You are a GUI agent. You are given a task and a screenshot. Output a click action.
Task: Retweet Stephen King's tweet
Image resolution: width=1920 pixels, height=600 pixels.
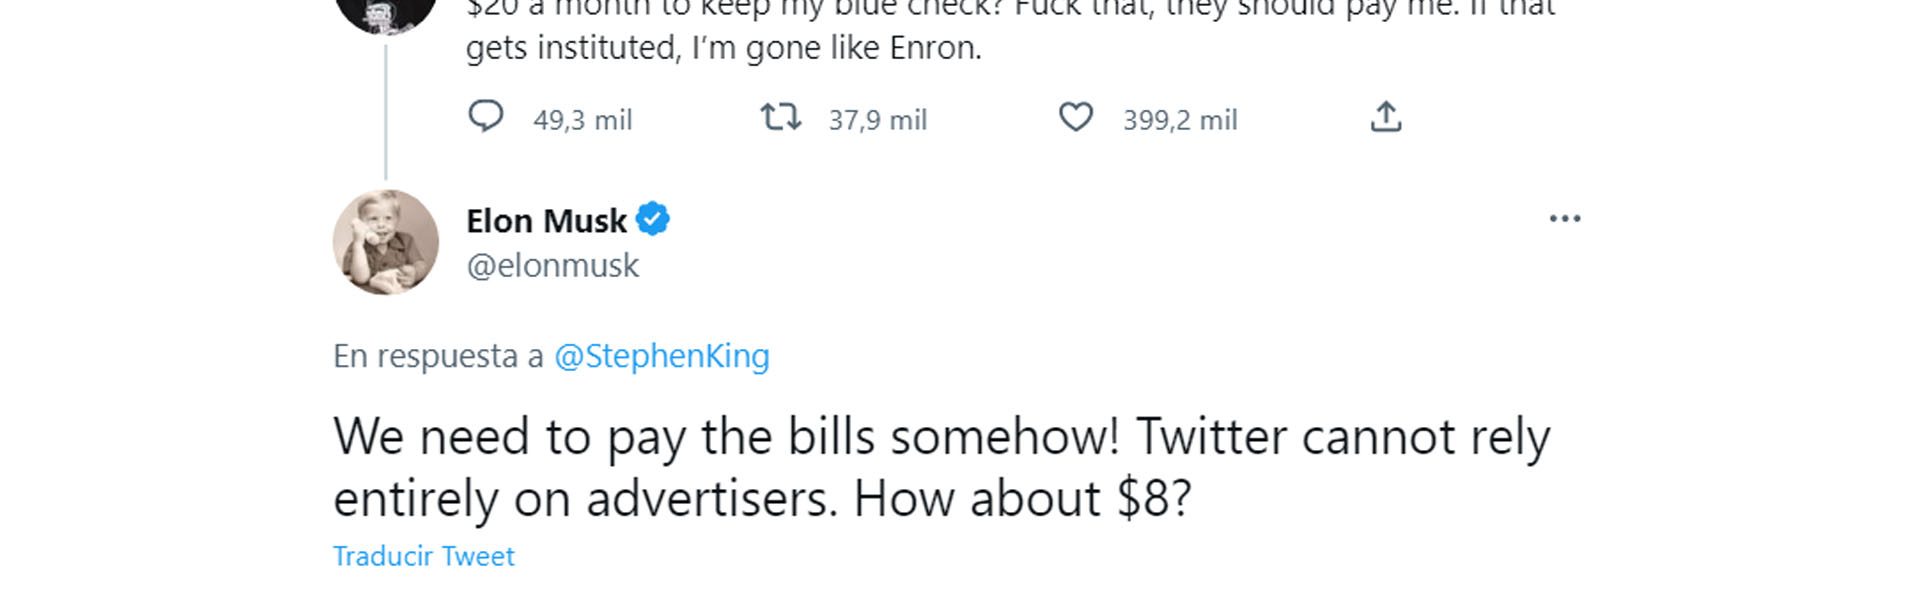click(780, 118)
